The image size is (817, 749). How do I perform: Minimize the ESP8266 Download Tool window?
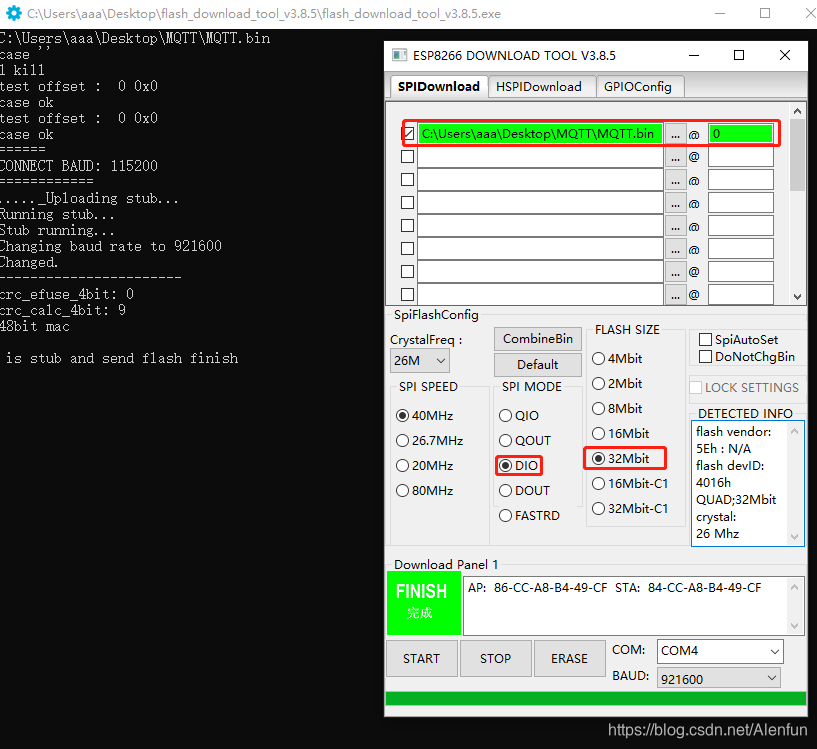tap(694, 55)
